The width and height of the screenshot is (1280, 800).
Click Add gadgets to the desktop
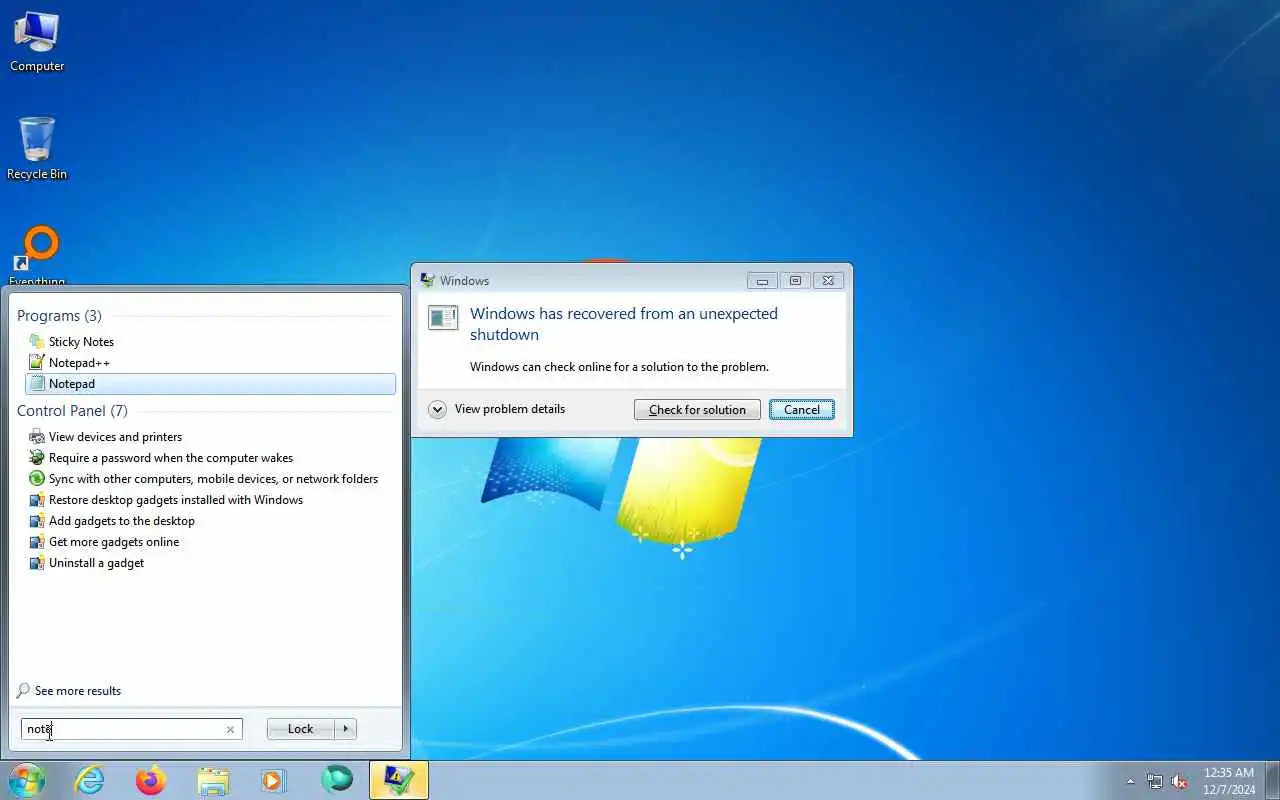[210, 520]
